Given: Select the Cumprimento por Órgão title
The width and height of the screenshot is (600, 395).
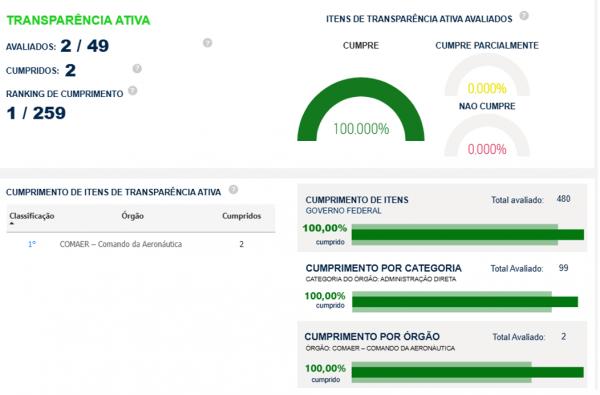Looking at the screenshot, I should click(372, 336).
